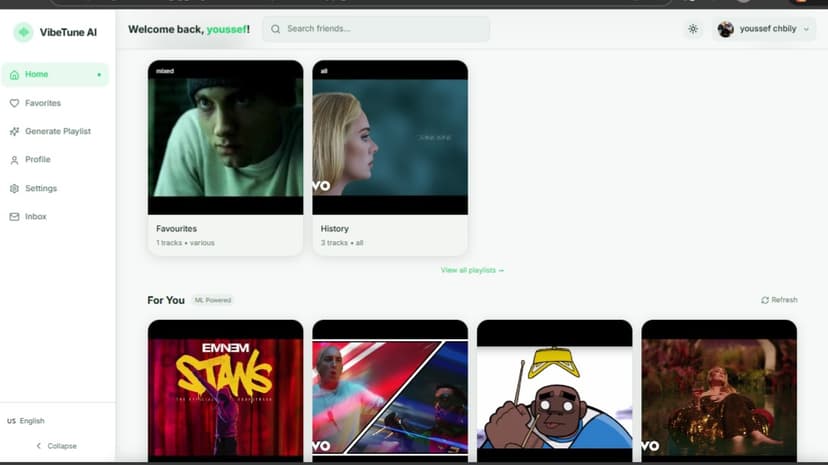
Task: Collapse the sidebar
Action: point(57,446)
